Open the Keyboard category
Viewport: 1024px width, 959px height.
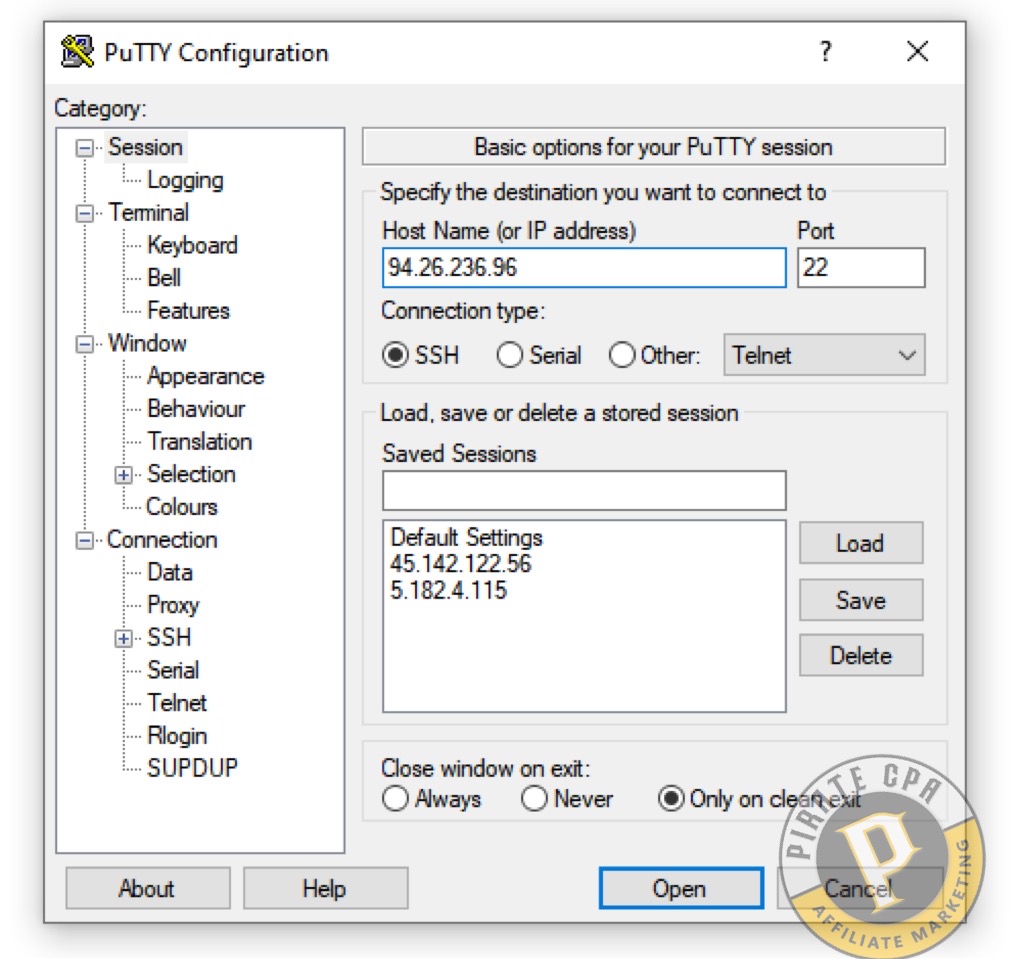193,246
